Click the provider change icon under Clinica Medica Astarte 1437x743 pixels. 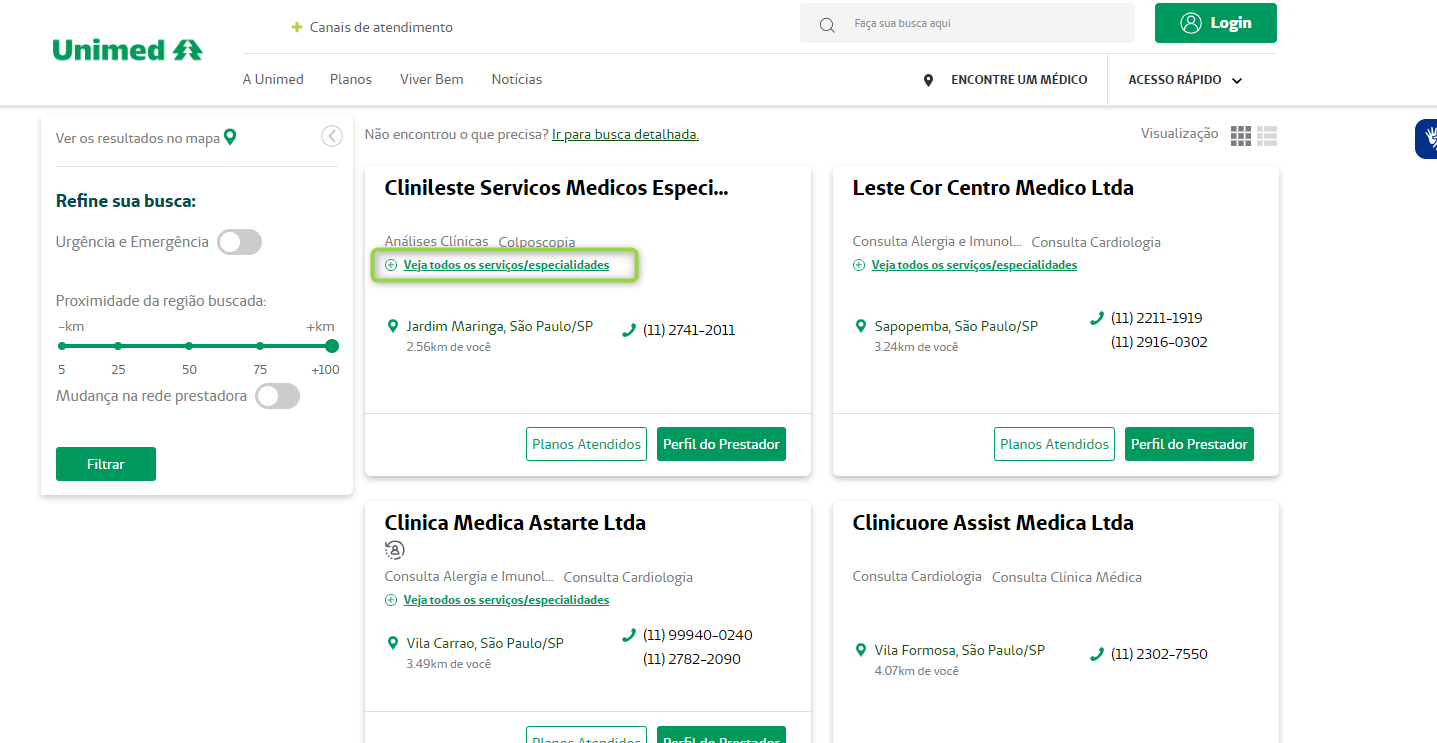click(395, 549)
